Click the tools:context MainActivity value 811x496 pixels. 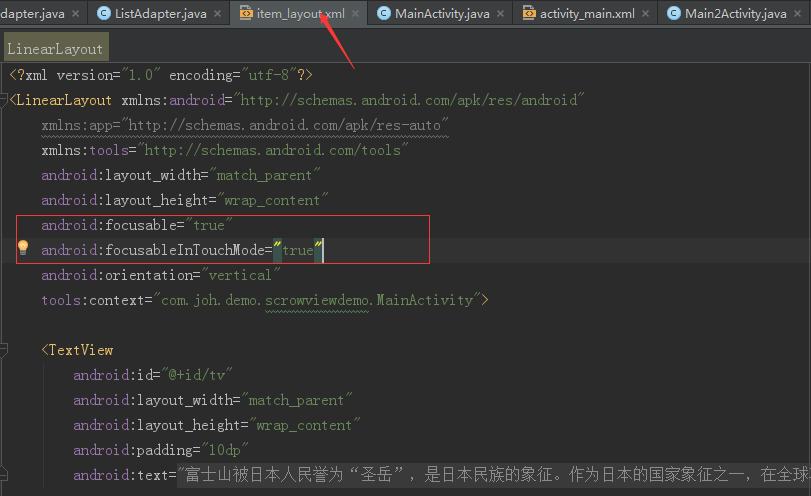pyautogui.click(x=317, y=300)
